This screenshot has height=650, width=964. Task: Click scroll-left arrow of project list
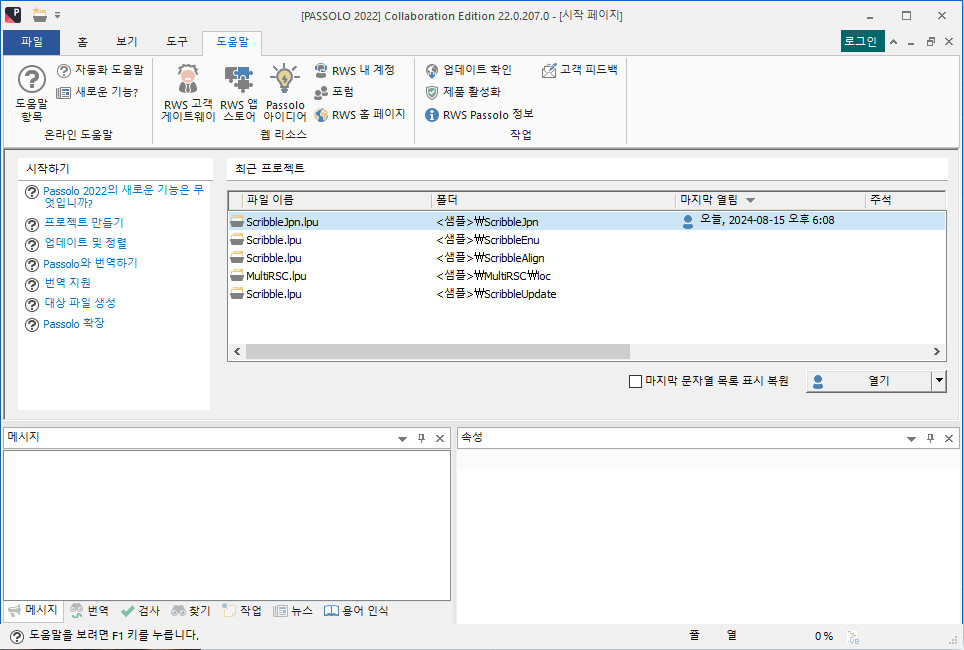coord(237,352)
